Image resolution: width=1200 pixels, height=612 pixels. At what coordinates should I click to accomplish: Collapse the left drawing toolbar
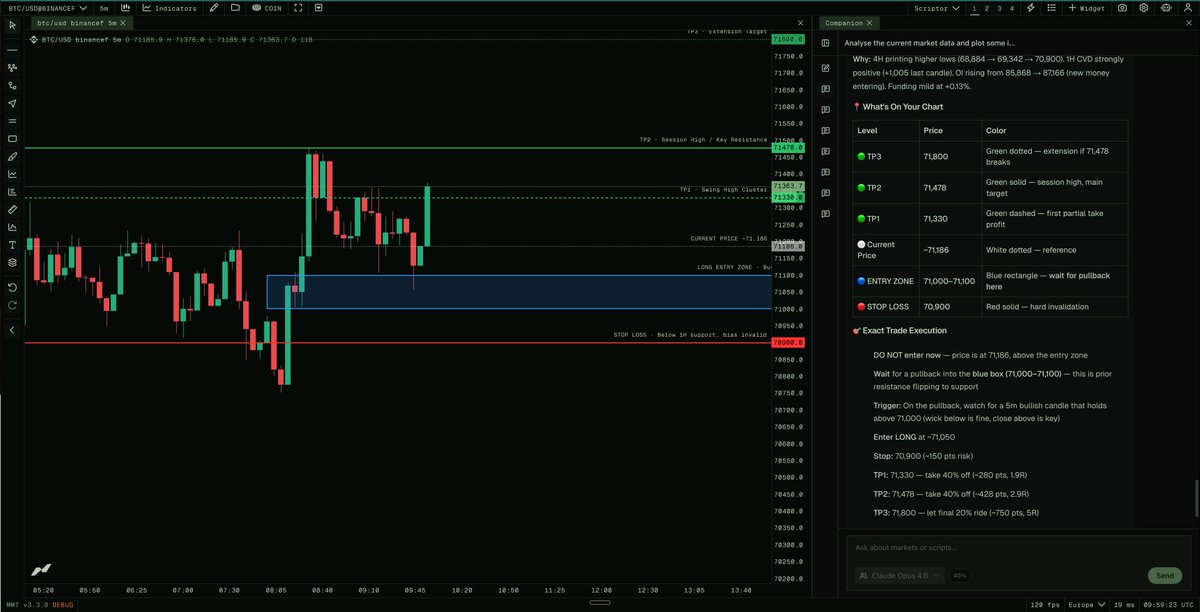click(x=12, y=329)
